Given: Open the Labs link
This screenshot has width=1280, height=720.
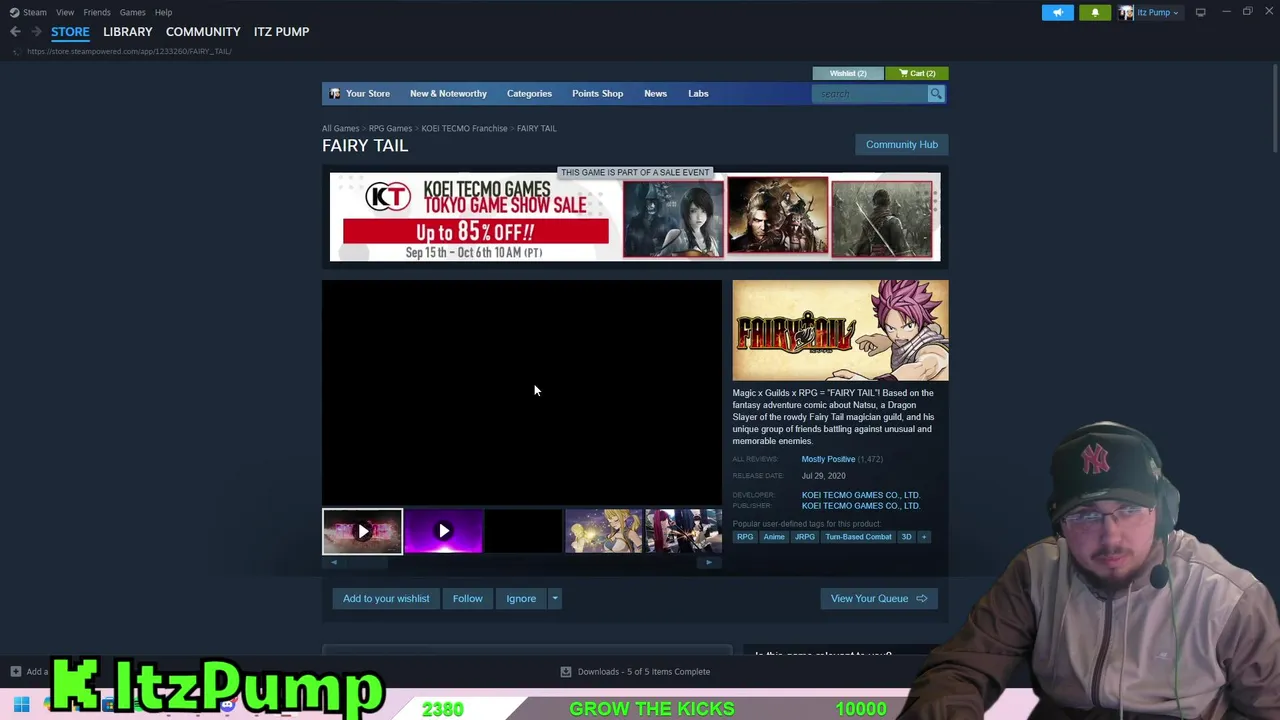Looking at the screenshot, I should [x=698, y=94].
